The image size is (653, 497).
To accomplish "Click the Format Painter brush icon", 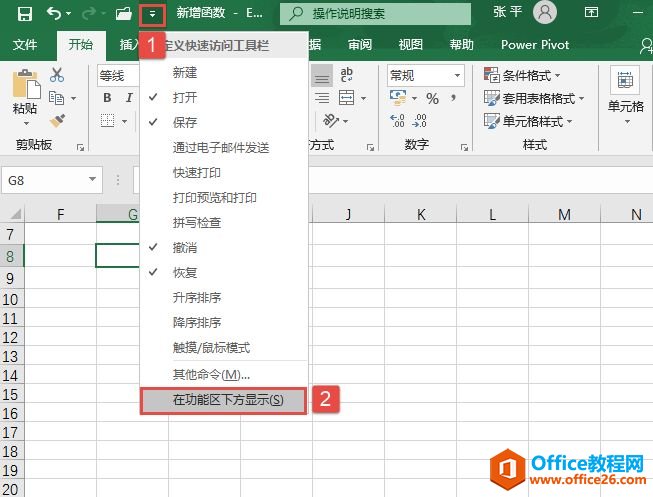I will 57,121.
